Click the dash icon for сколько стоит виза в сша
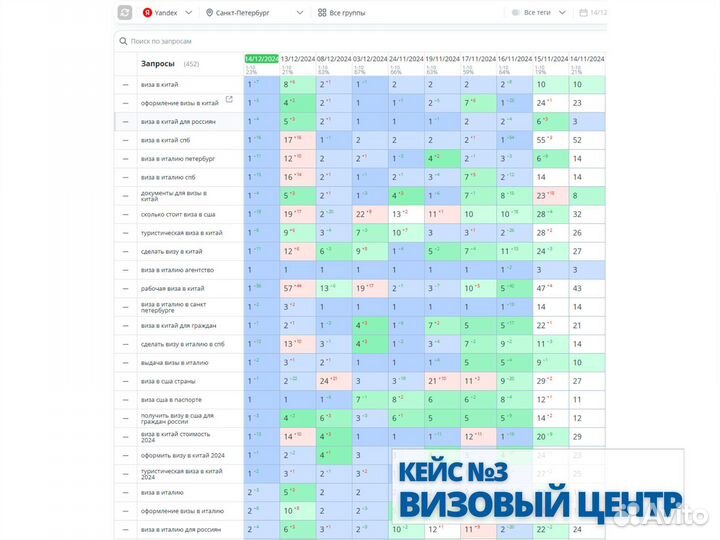The height and width of the screenshot is (540, 720). pyautogui.click(x=125, y=214)
